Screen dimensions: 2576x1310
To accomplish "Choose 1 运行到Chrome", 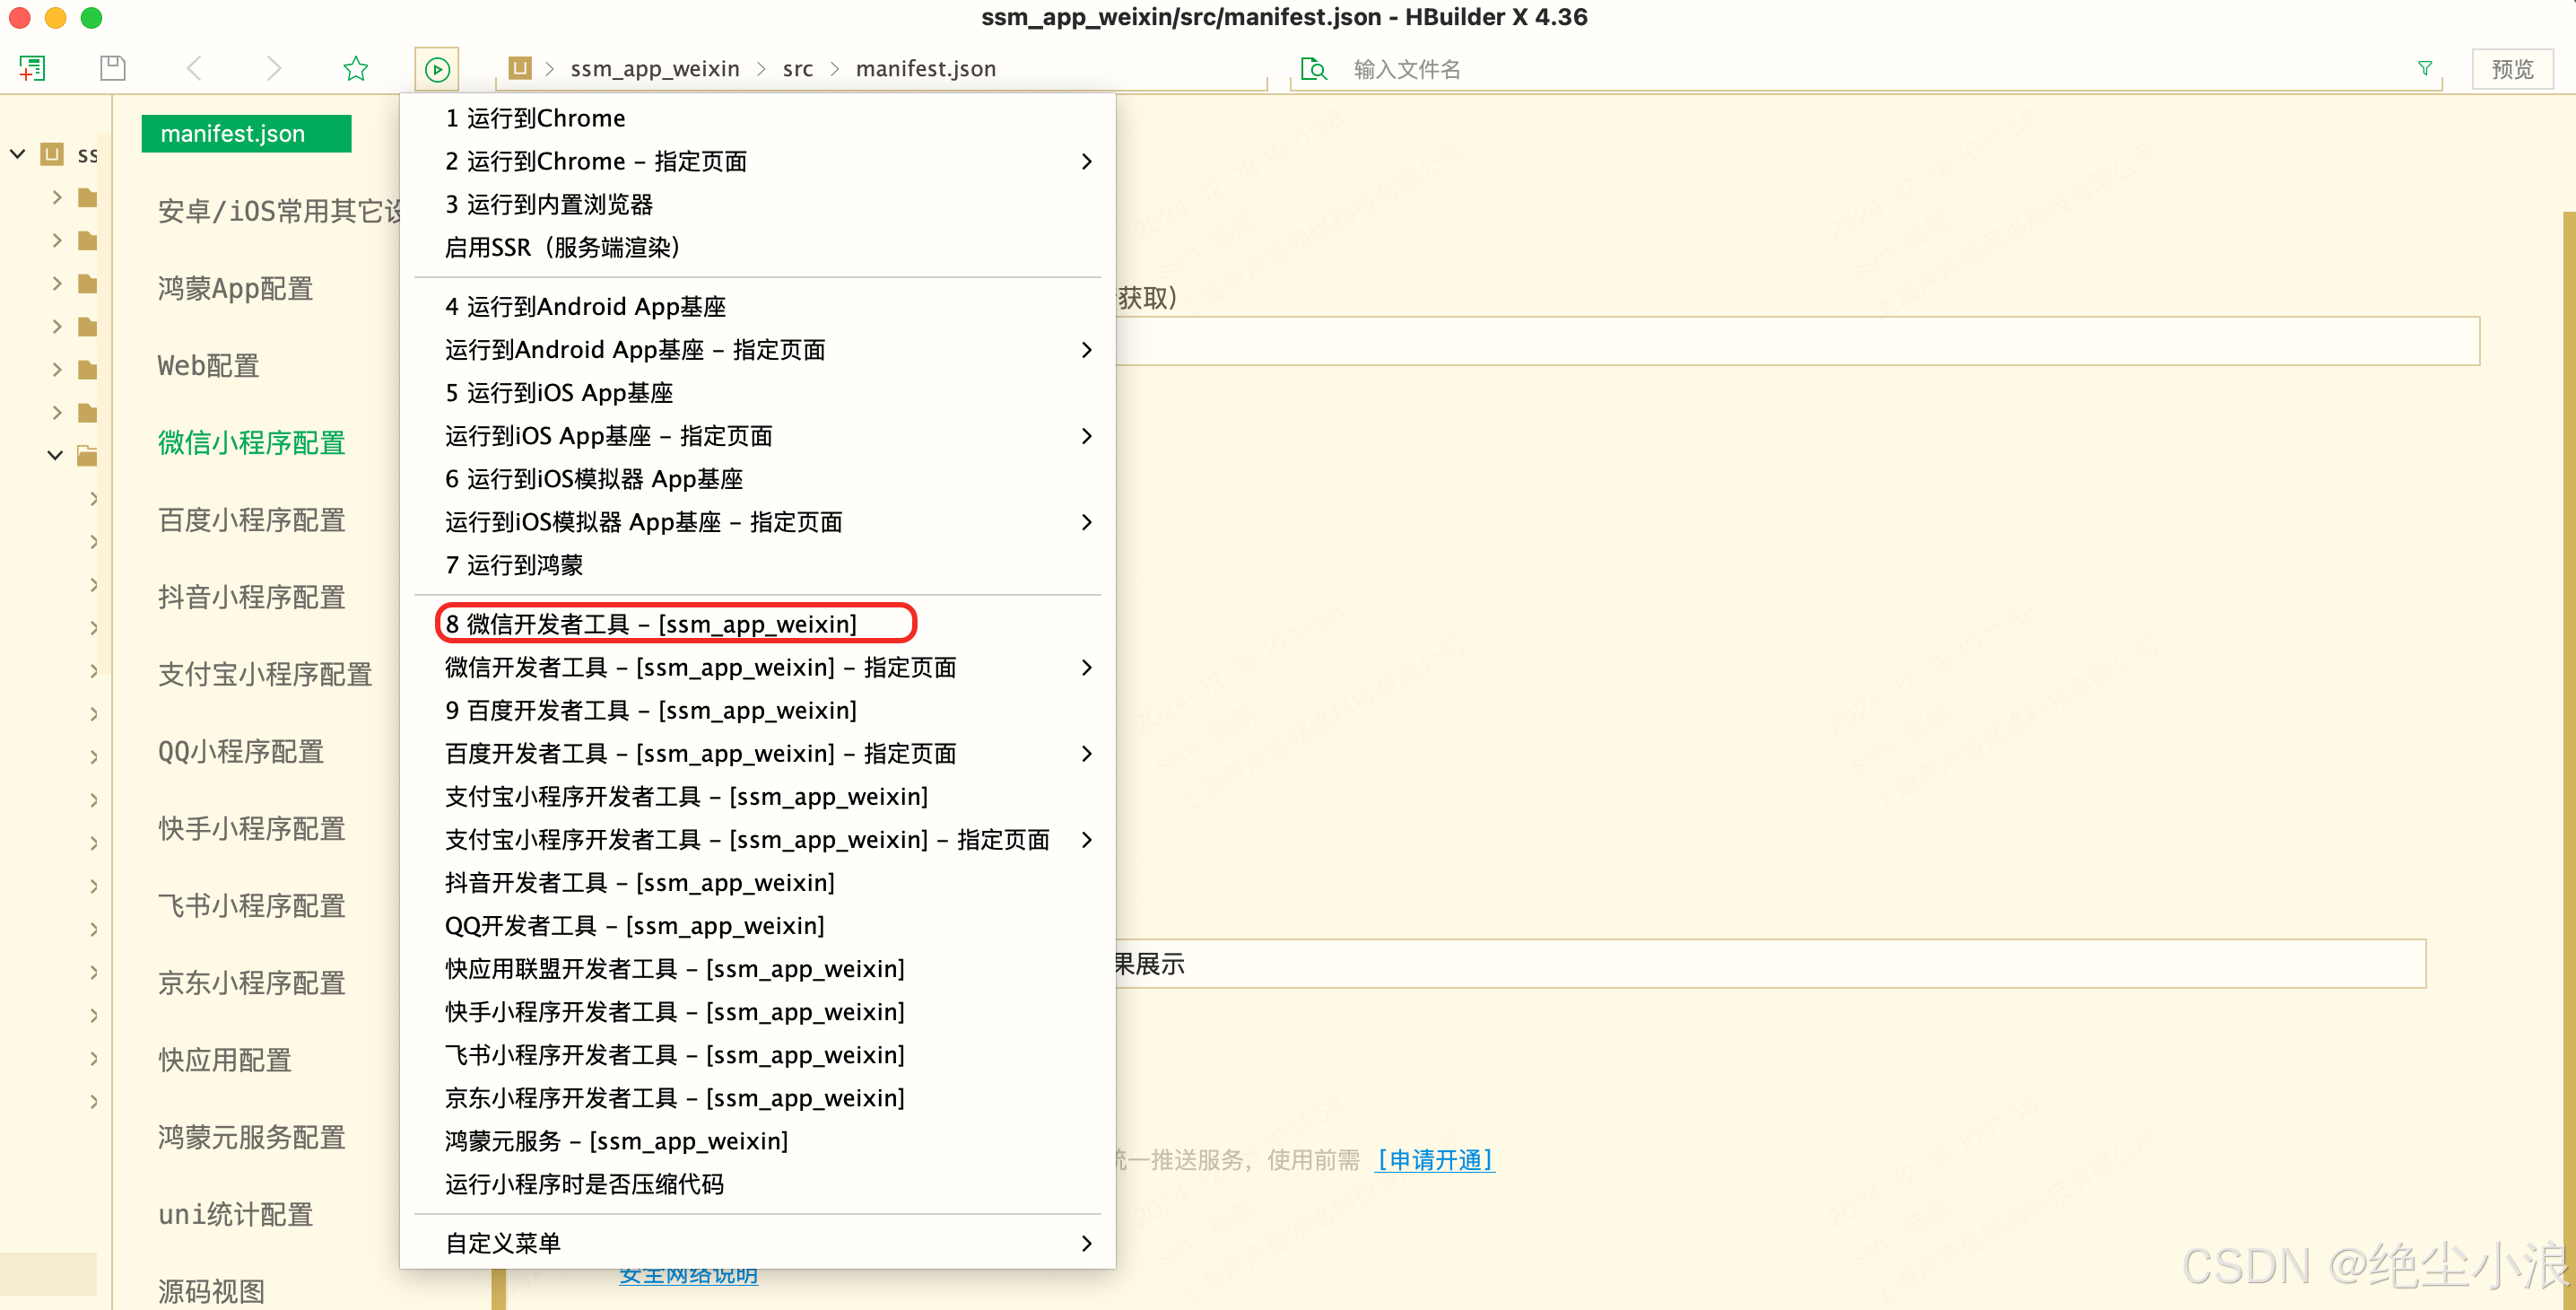I will (x=758, y=118).
